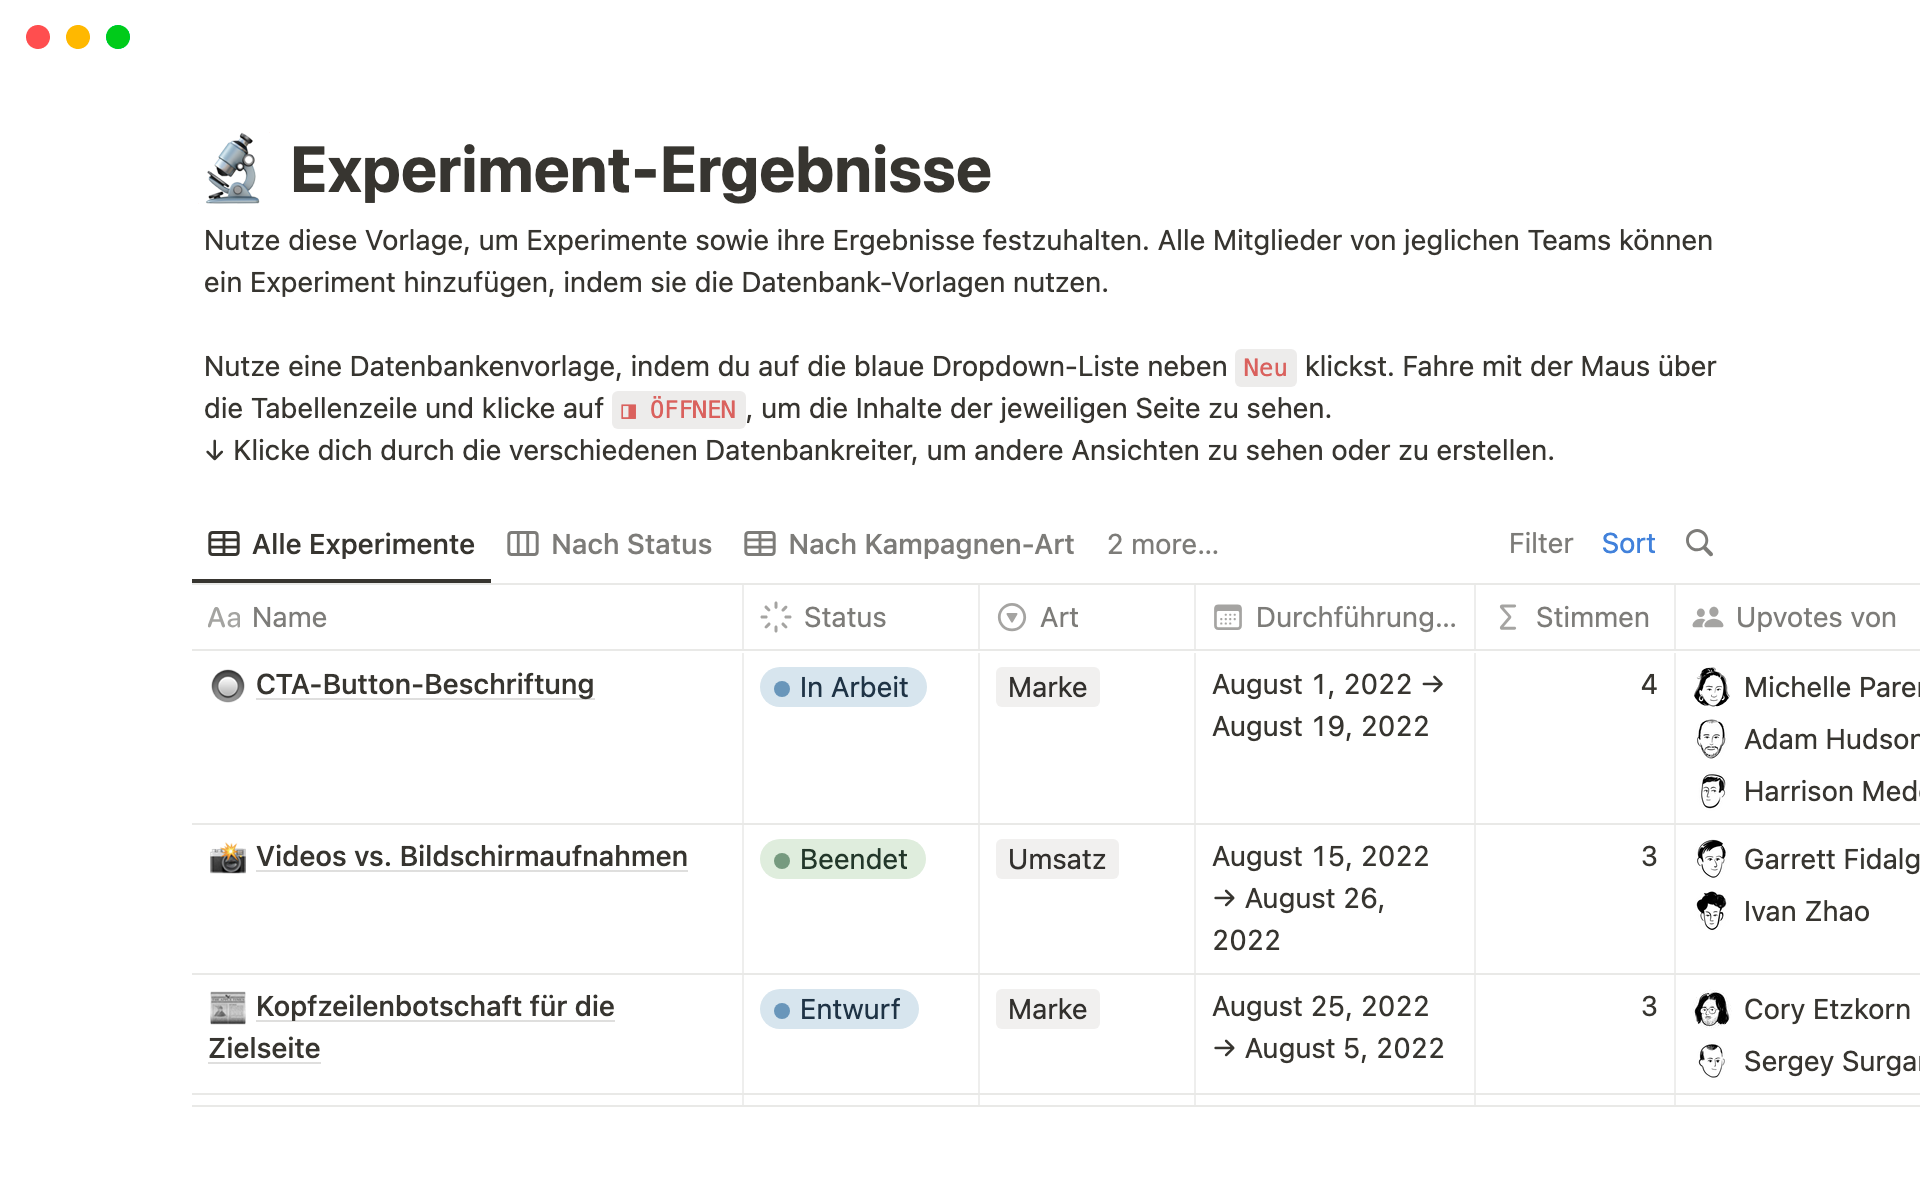The height and width of the screenshot is (1200, 1920).
Task: Click Ivan Zhao's avatar
Action: pos(1711,911)
